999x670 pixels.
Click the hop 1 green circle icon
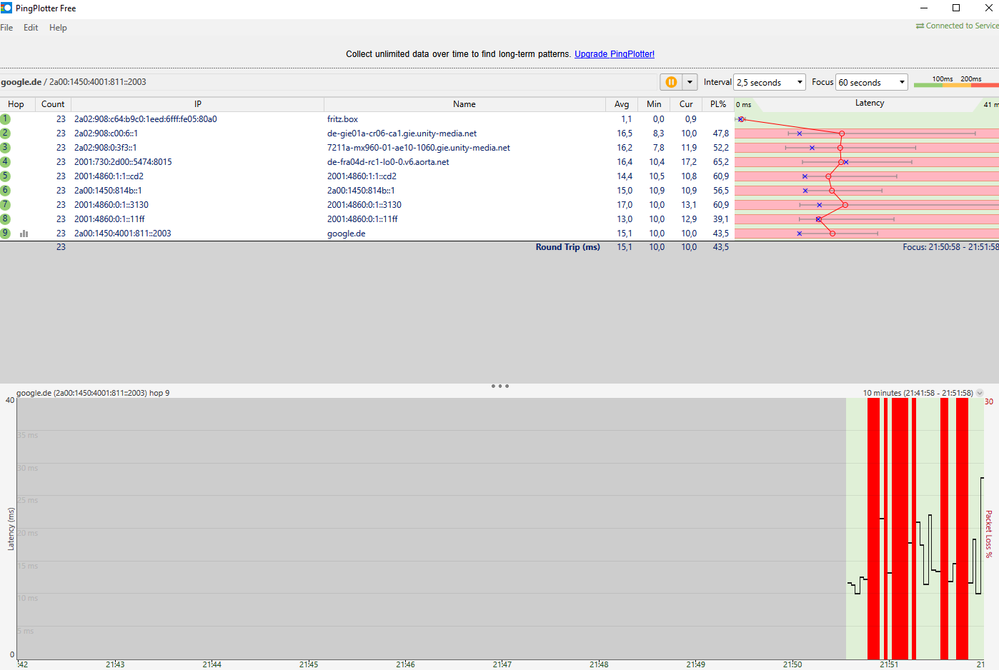click(5, 119)
